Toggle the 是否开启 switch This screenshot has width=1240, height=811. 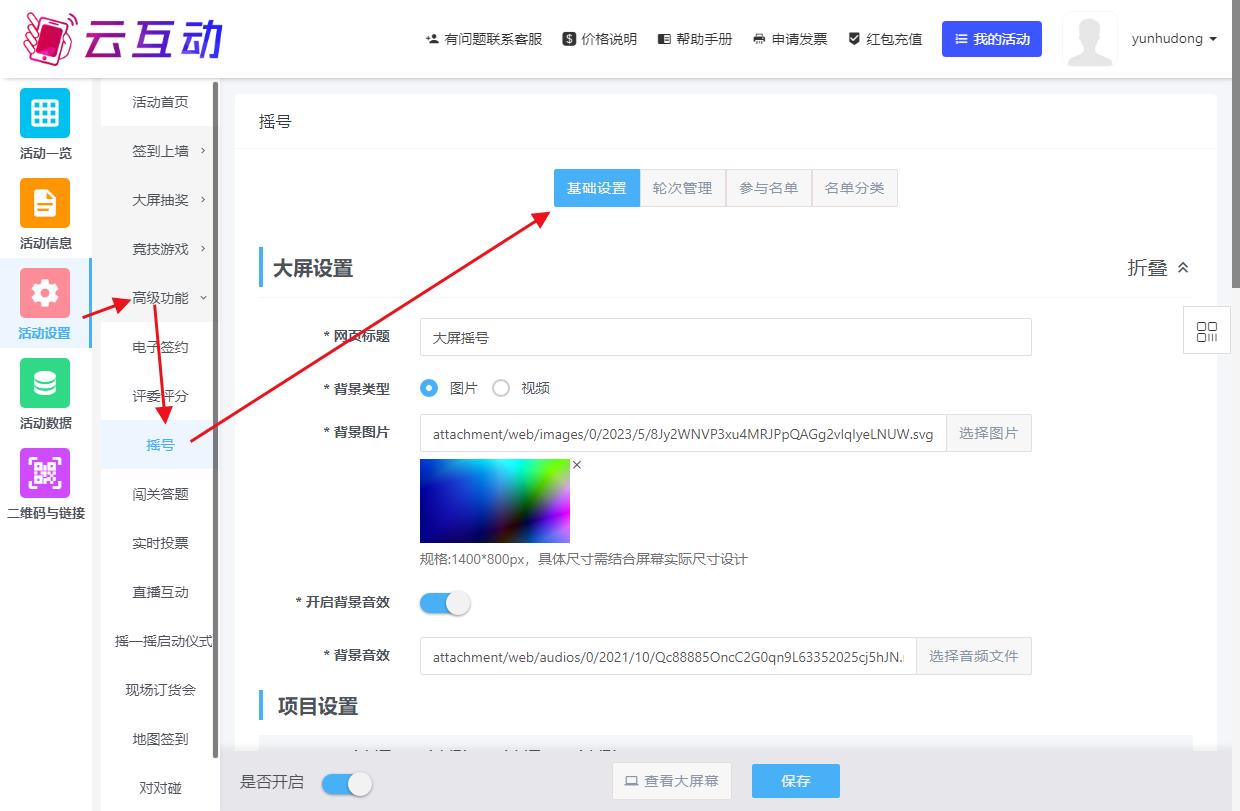click(x=347, y=784)
